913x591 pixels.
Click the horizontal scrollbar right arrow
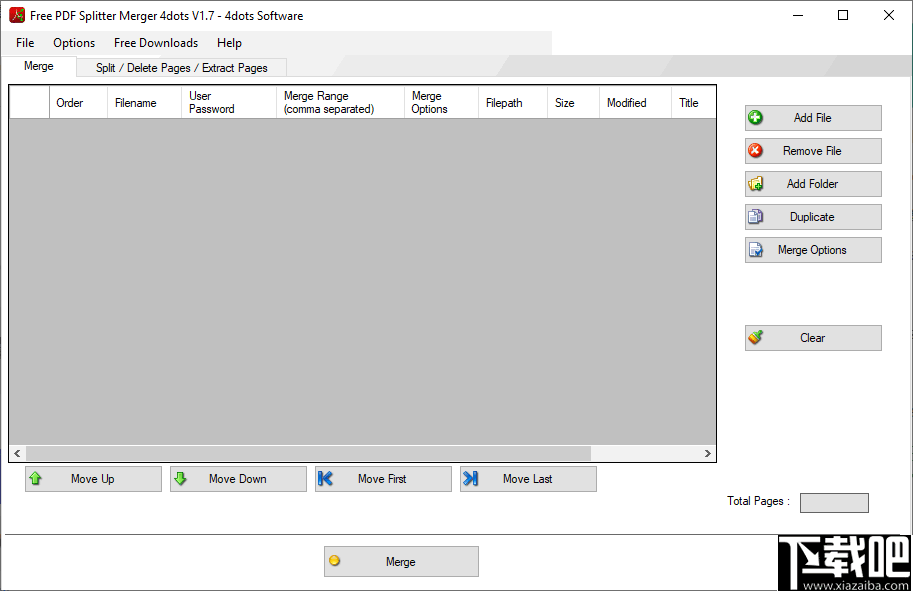point(708,453)
